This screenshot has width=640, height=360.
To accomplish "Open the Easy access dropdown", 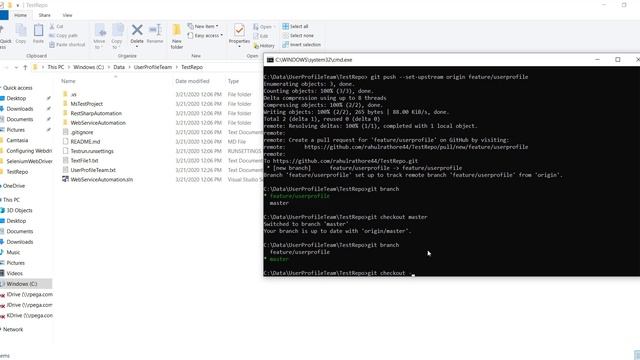I will click(x=205, y=36).
